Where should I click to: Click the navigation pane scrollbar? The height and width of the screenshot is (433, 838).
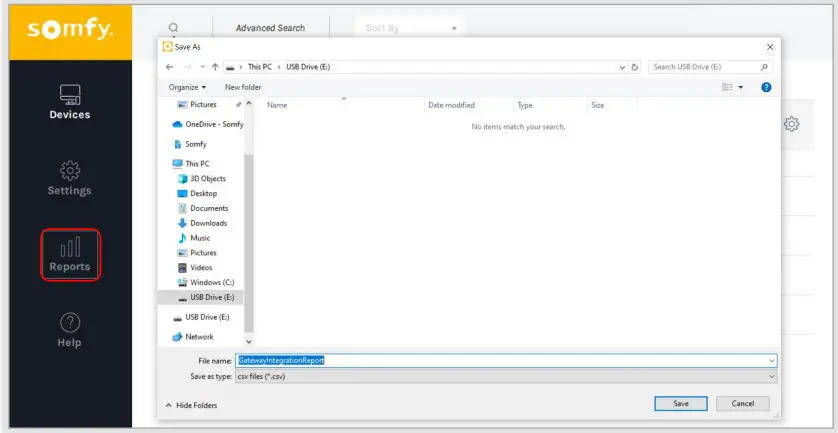pos(249,243)
